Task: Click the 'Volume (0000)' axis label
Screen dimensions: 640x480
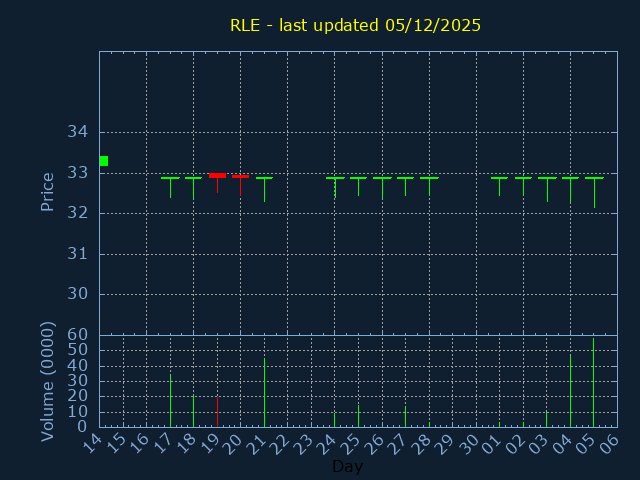Action: click(x=47, y=381)
